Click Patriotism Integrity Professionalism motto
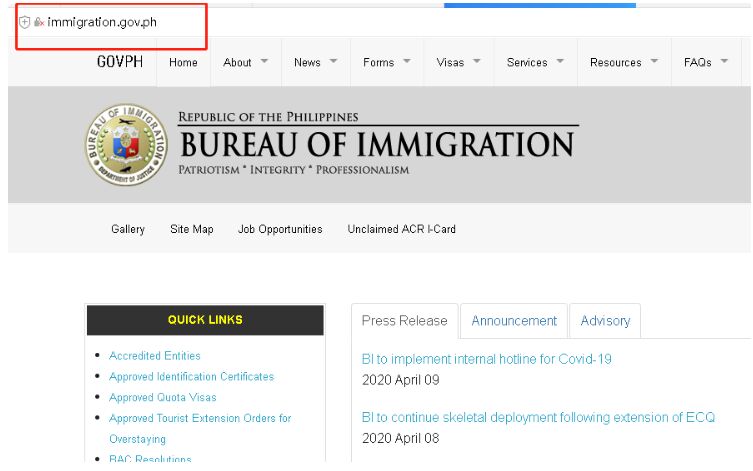The image size is (753, 471). coord(294,170)
